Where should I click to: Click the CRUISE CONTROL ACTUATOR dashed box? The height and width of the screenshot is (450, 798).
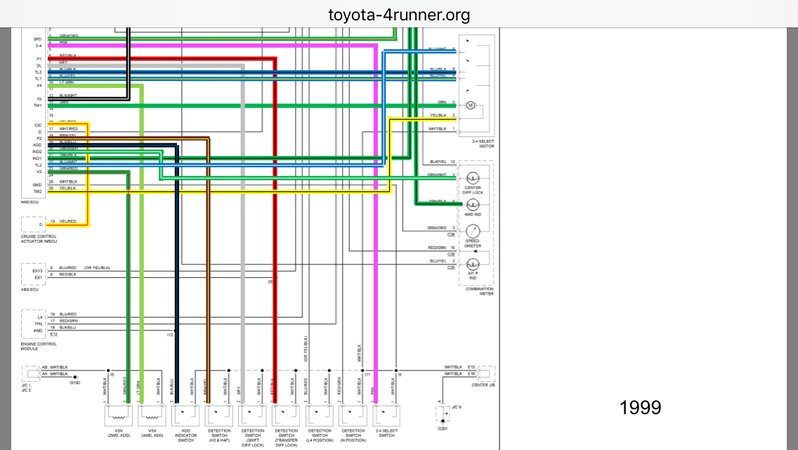(x=33, y=224)
